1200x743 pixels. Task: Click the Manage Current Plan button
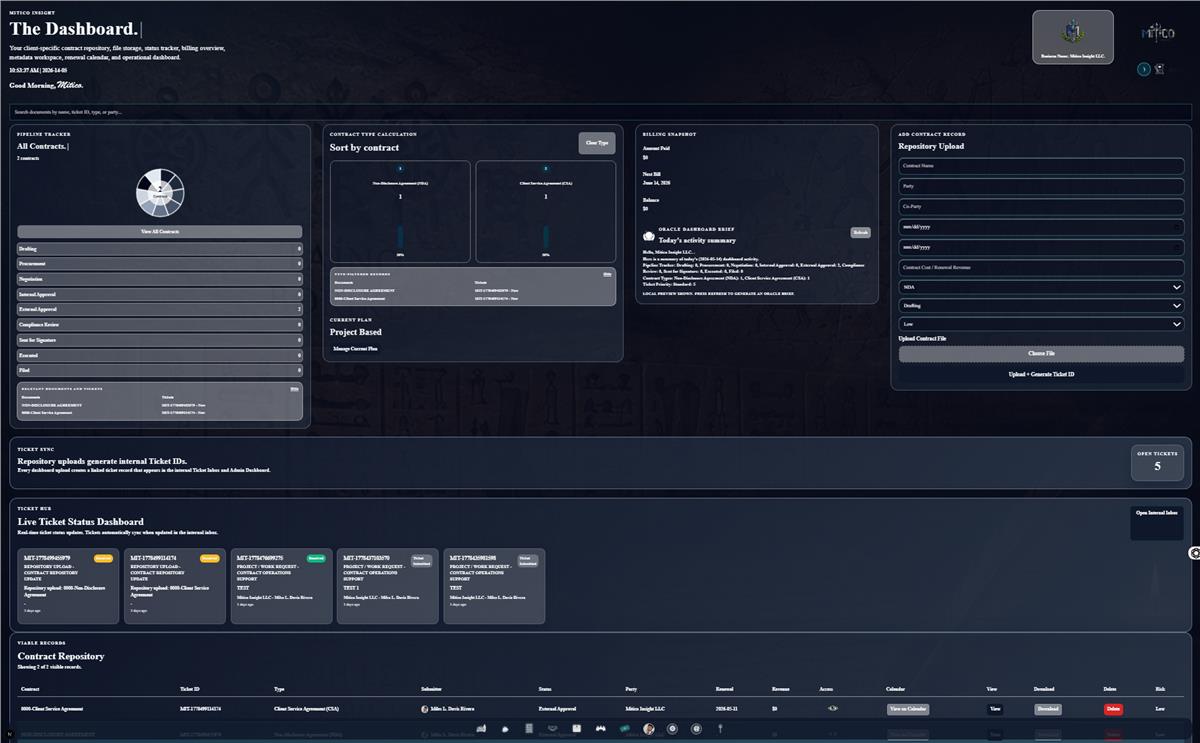click(355, 349)
